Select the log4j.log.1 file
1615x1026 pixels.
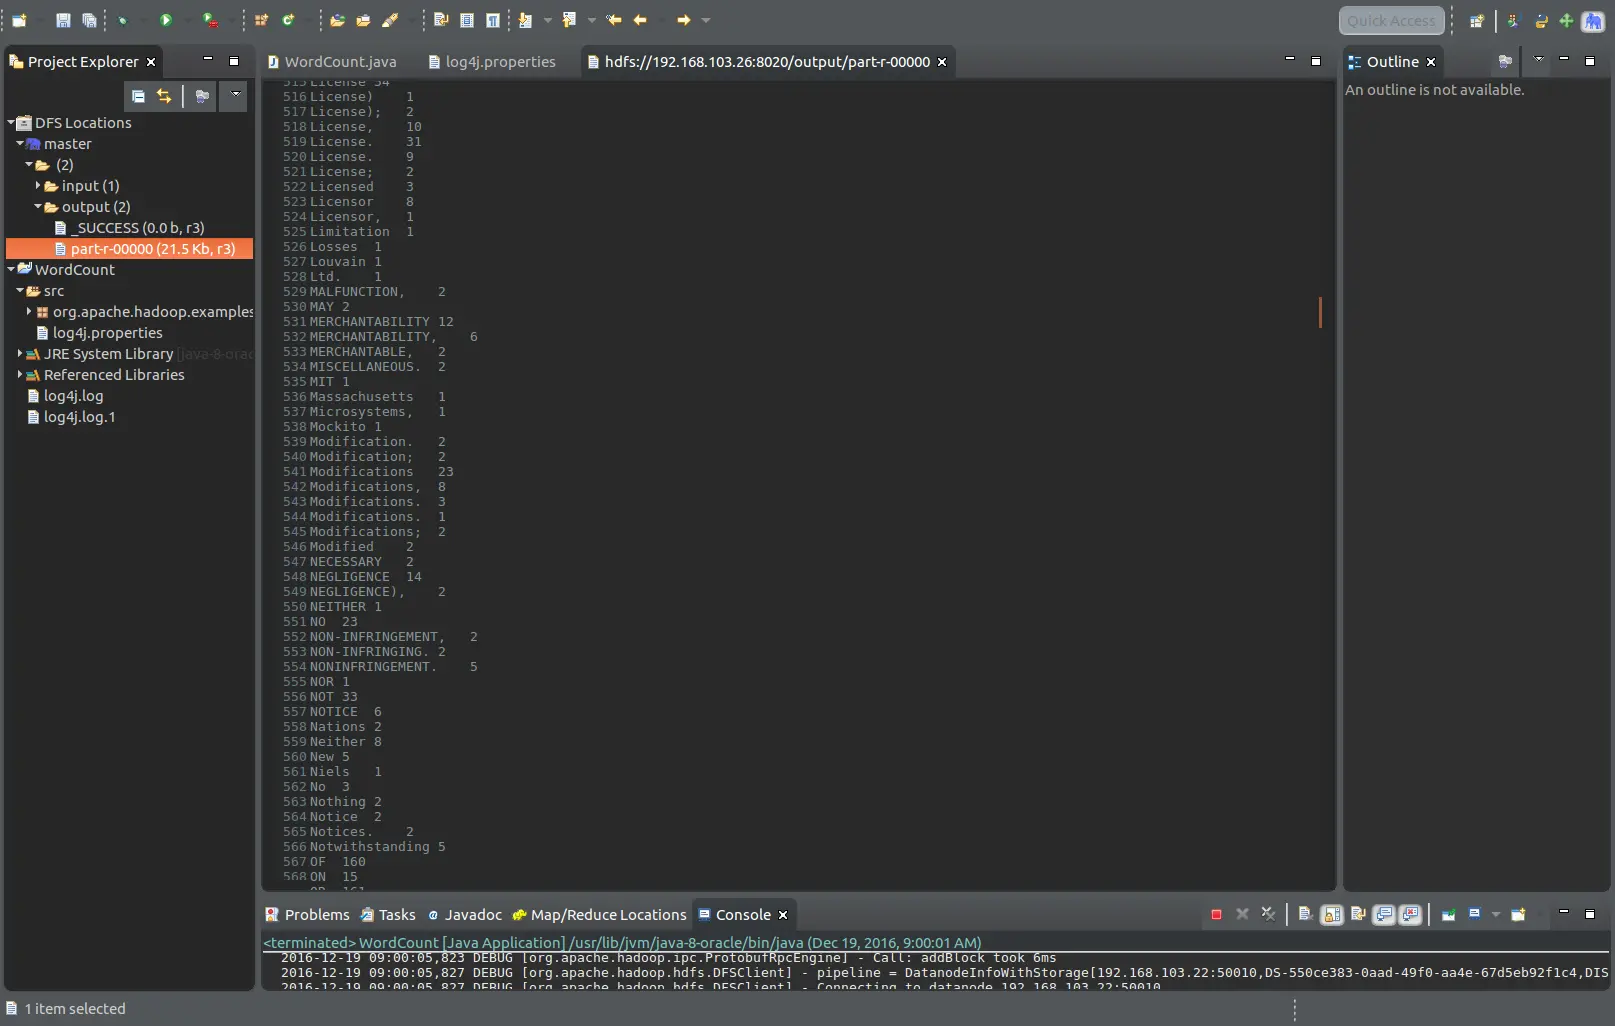tap(71, 416)
